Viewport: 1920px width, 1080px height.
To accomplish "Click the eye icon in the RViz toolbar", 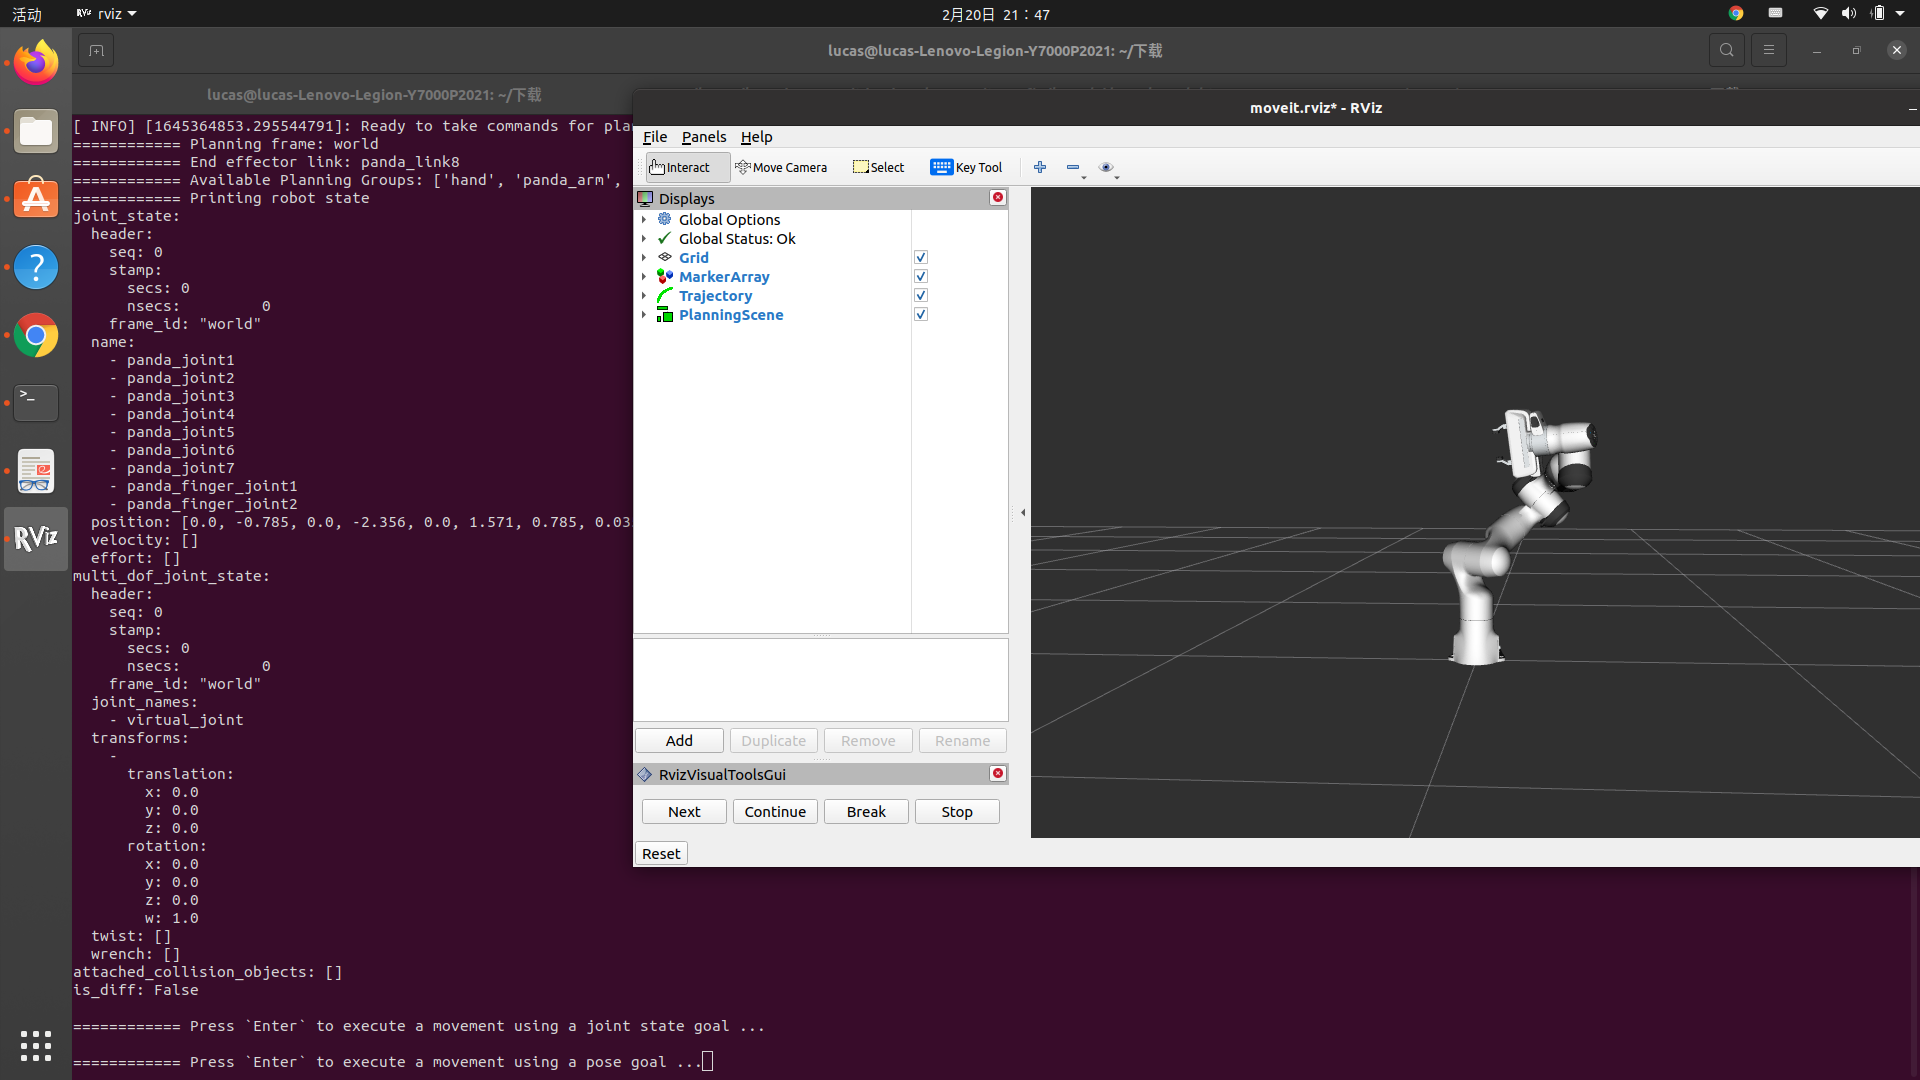I will (x=1106, y=168).
